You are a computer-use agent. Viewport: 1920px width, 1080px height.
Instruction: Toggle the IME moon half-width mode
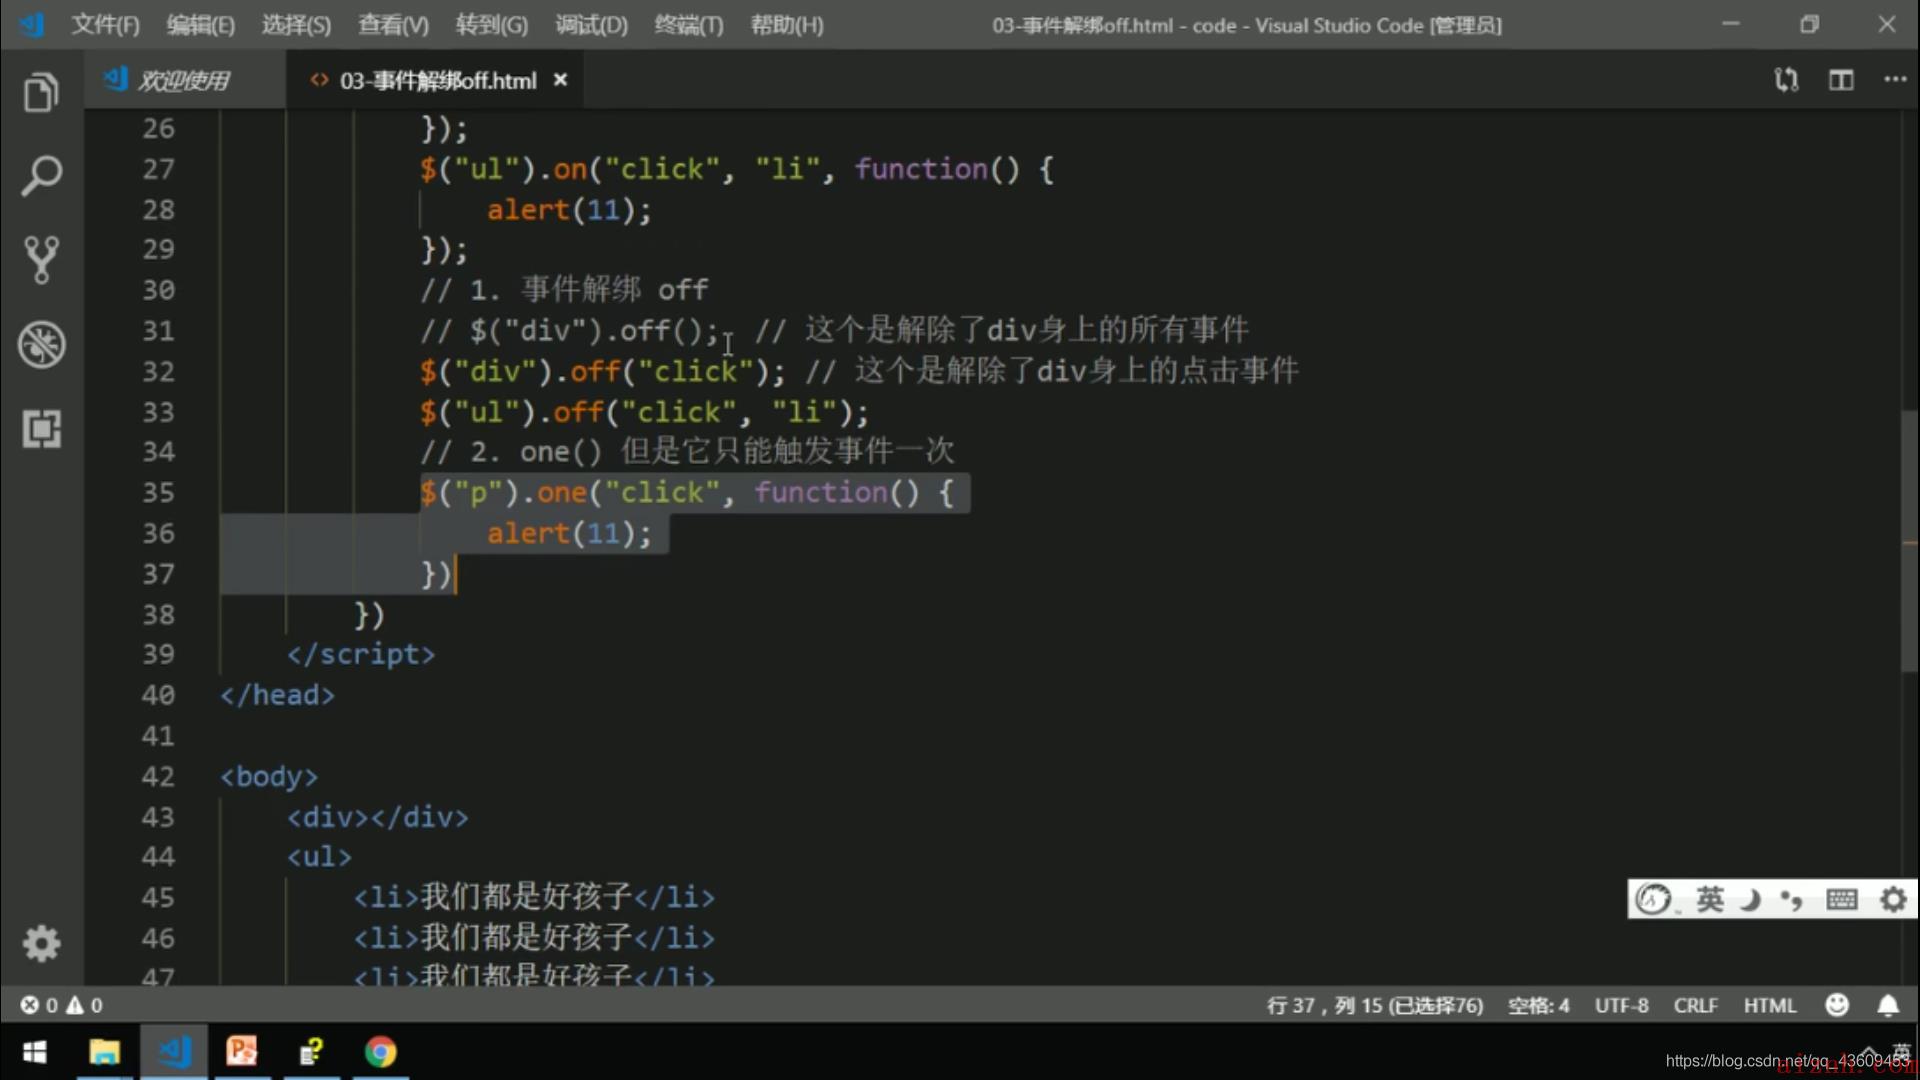1750,900
